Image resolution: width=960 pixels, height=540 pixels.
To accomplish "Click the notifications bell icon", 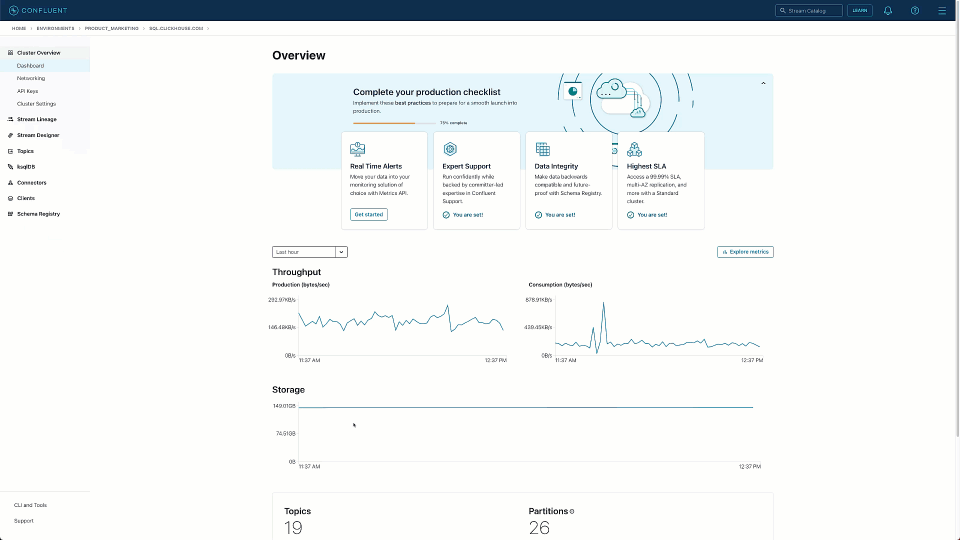I will click(887, 10).
